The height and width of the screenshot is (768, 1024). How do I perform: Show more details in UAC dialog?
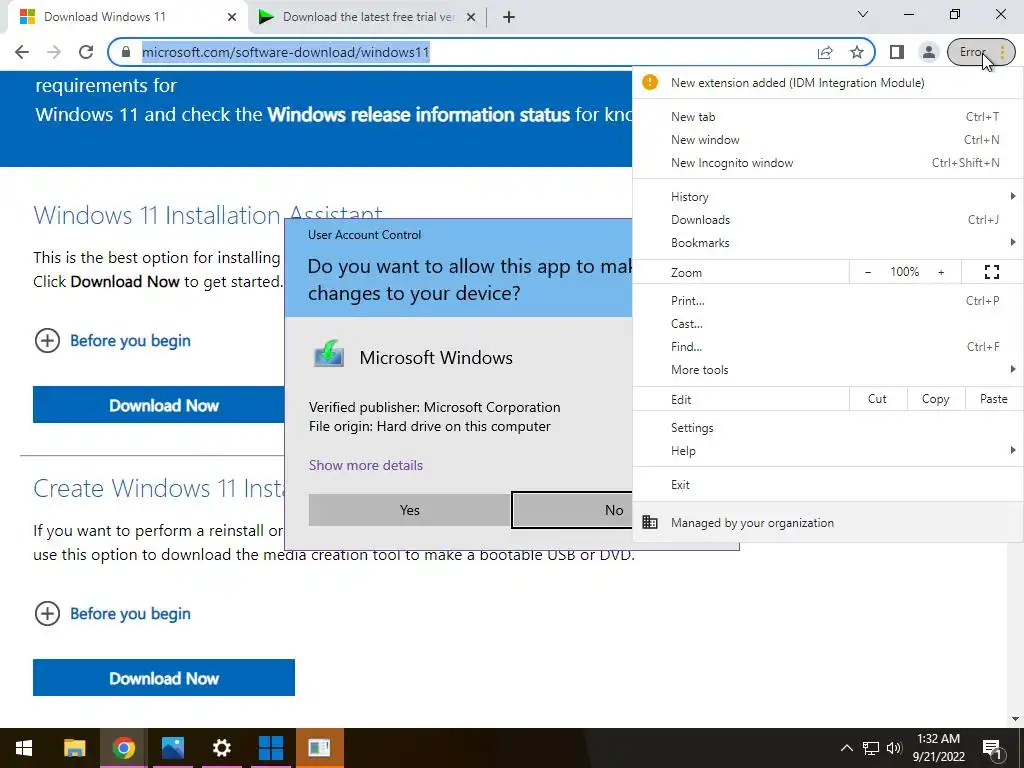[366, 465]
